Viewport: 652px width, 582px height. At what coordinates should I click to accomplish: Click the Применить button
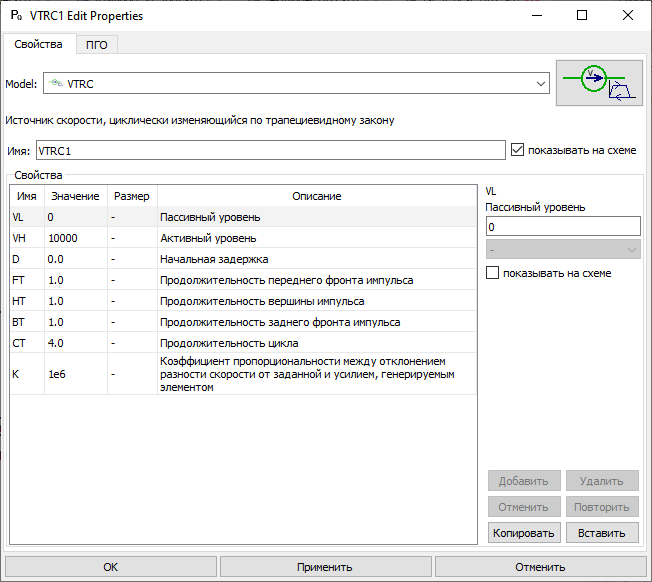click(325, 567)
